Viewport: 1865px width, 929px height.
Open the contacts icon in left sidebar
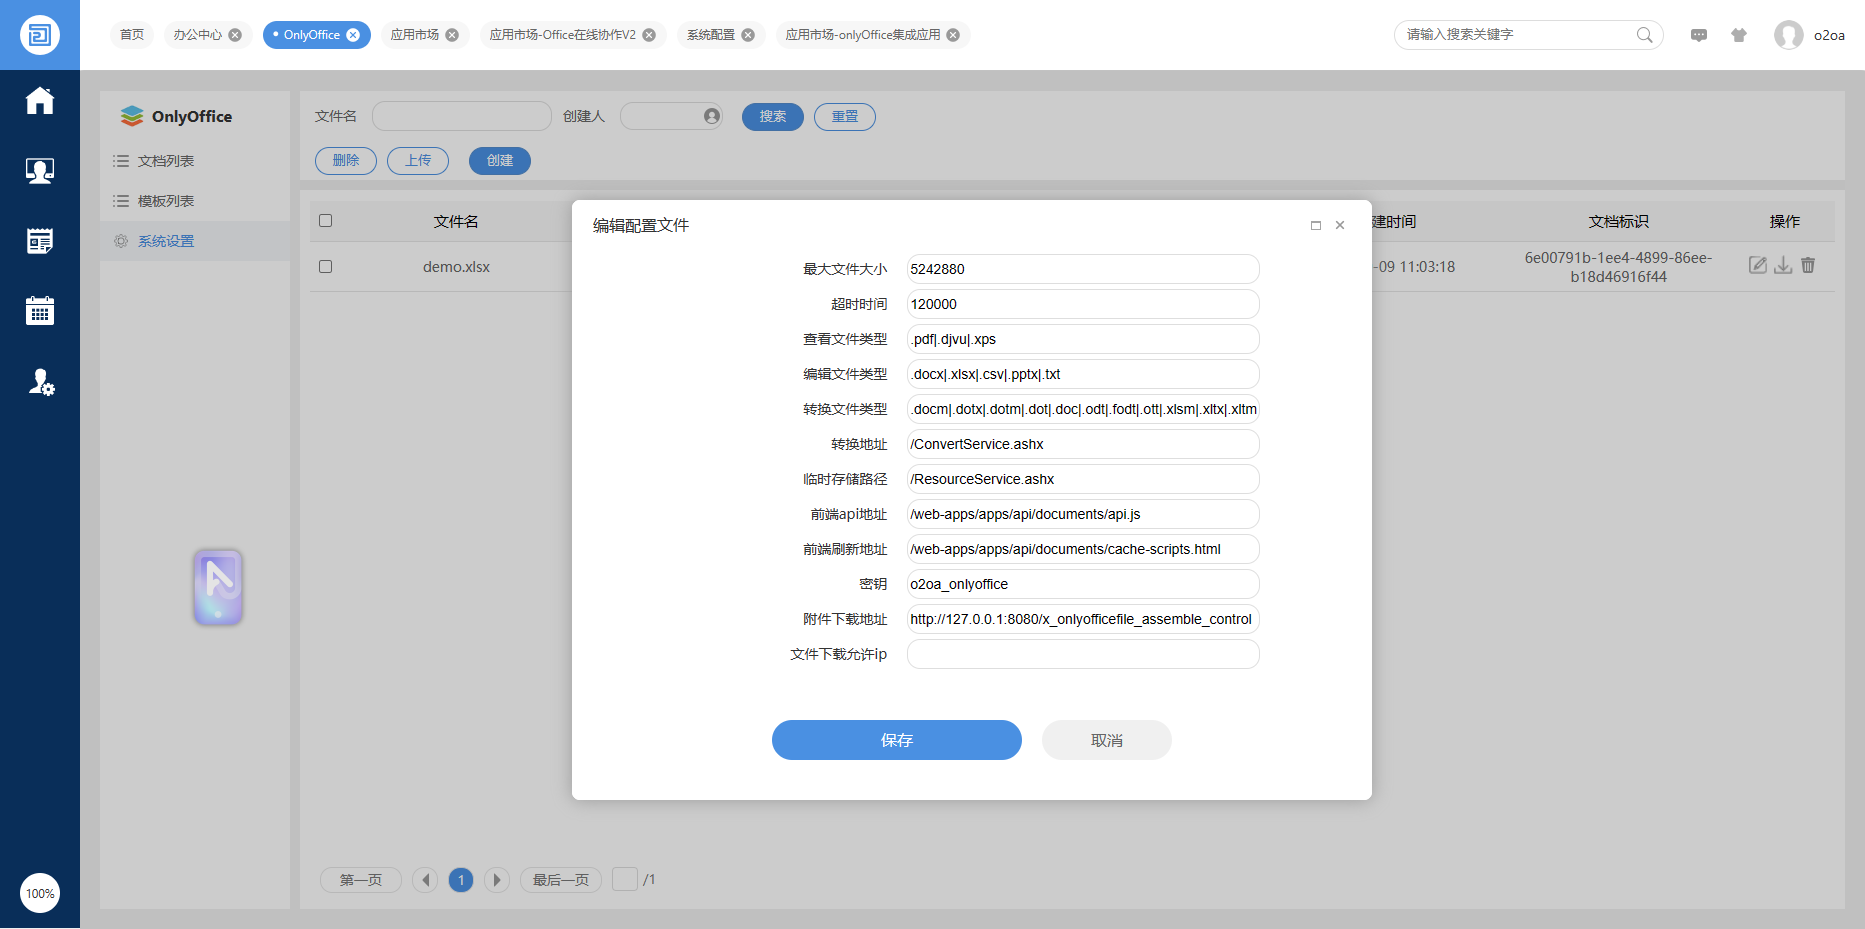click(x=40, y=171)
